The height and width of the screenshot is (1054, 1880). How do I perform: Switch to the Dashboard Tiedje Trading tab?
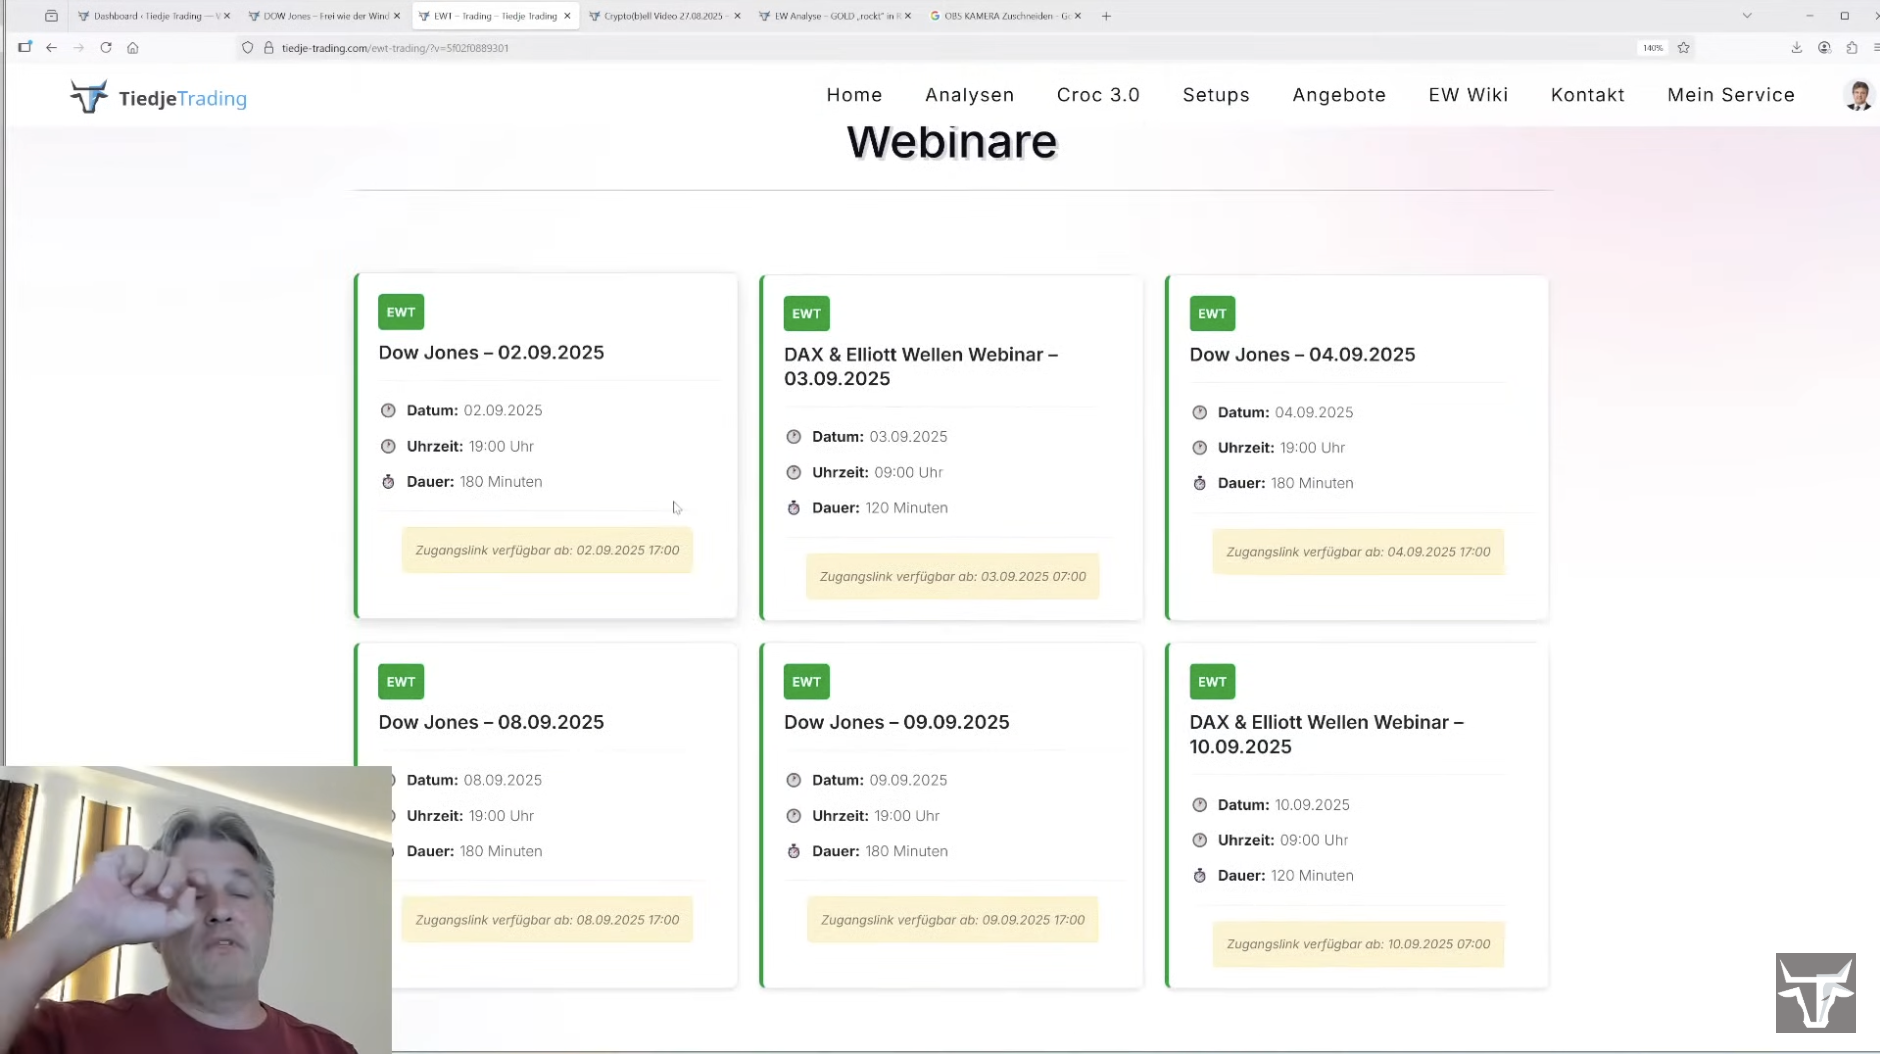[150, 16]
